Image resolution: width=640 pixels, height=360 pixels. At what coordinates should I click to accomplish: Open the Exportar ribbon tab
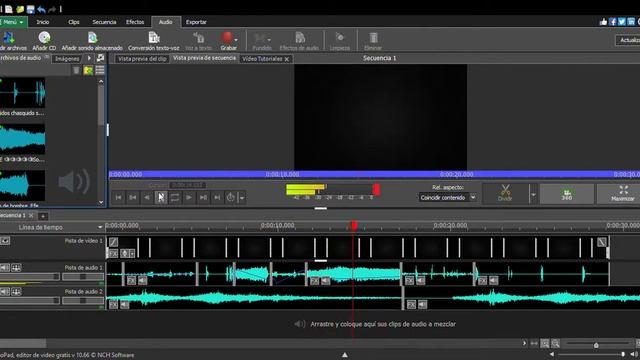coord(196,22)
